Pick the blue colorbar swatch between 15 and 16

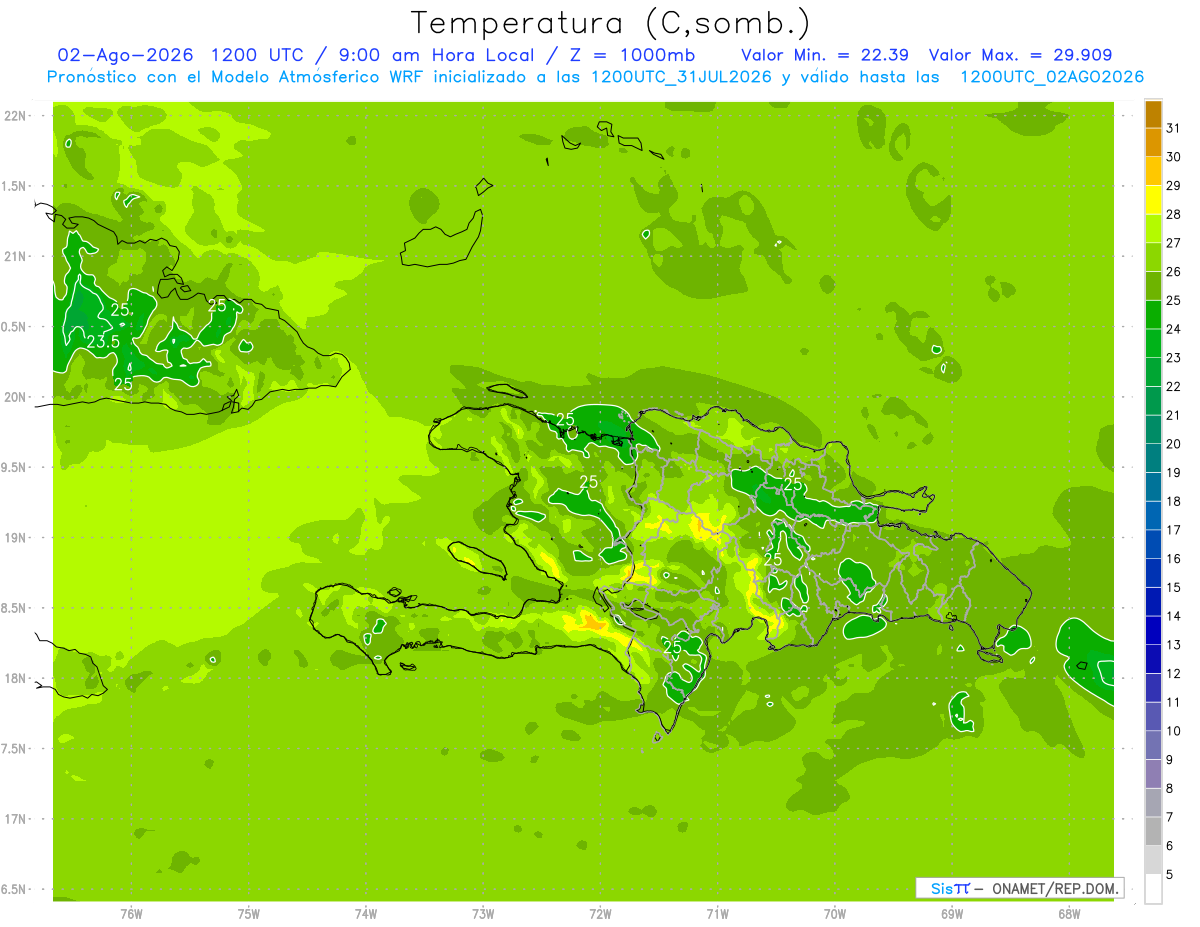tap(1153, 573)
